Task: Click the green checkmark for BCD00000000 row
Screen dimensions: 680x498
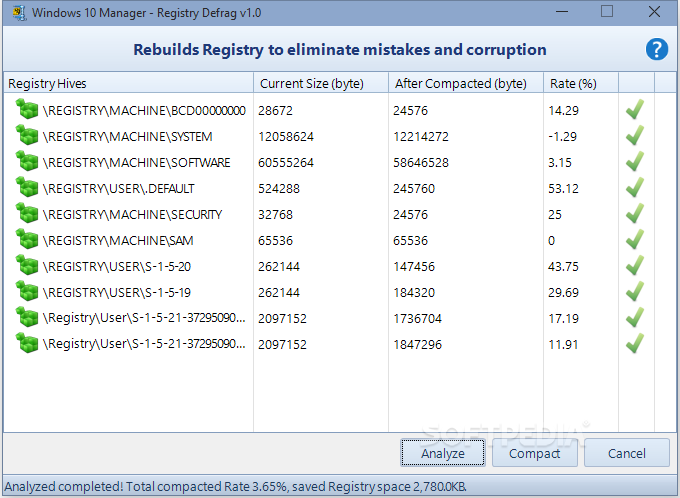Action: 635,109
